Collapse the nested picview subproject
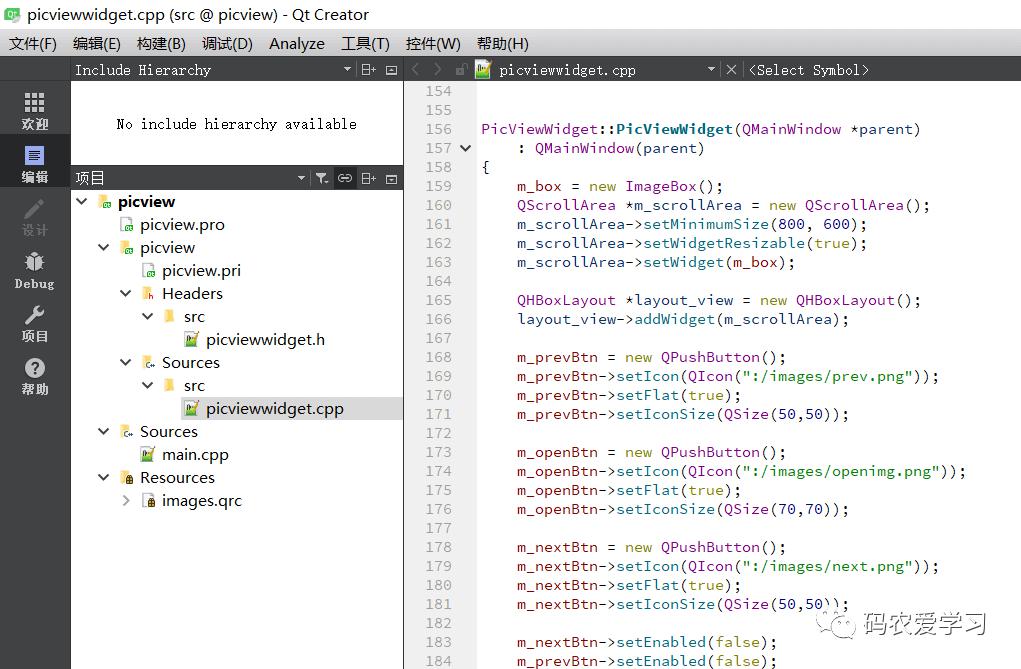 pyautogui.click(x=104, y=248)
